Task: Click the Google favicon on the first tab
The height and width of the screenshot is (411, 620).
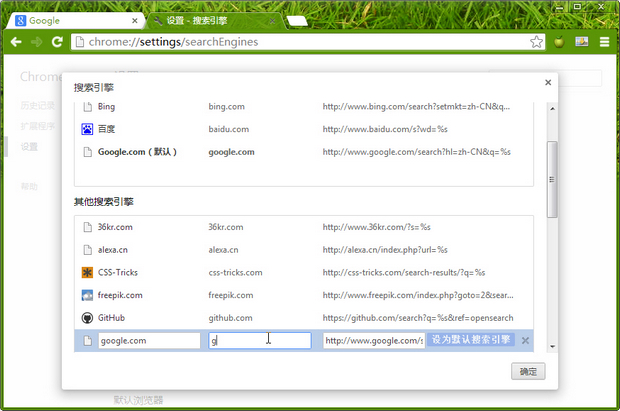Action: tap(21, 21)
